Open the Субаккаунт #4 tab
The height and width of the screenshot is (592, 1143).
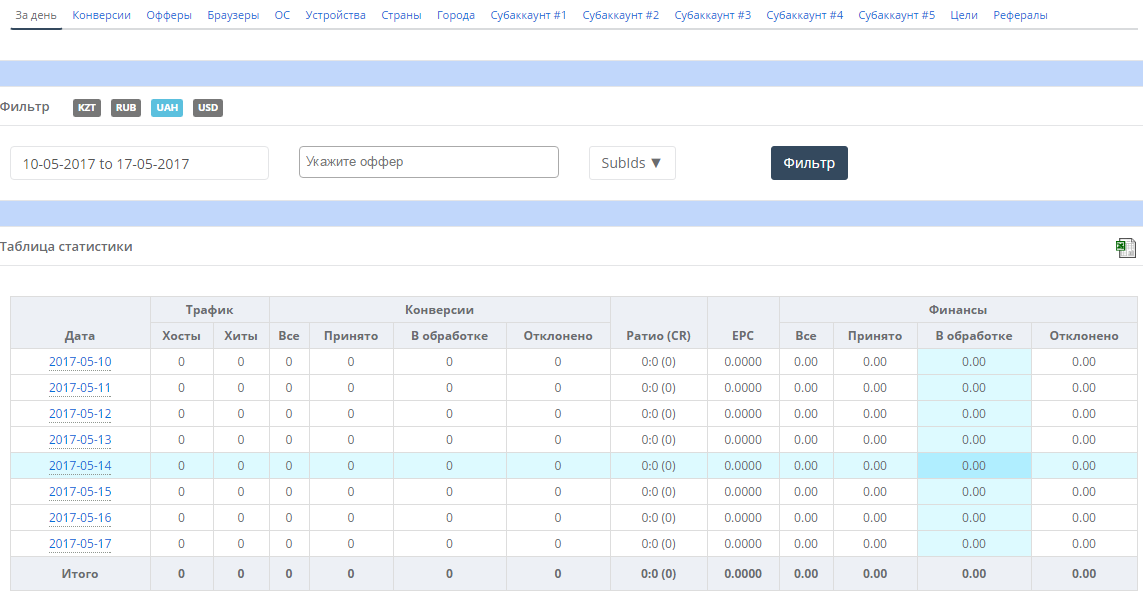tap(805, 15)
